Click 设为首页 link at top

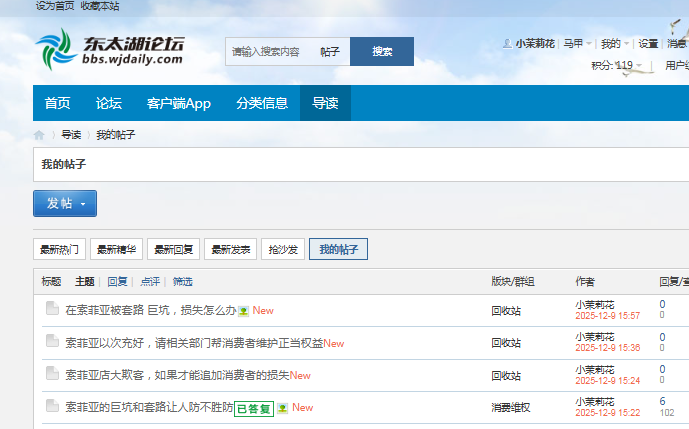[55, 6]
